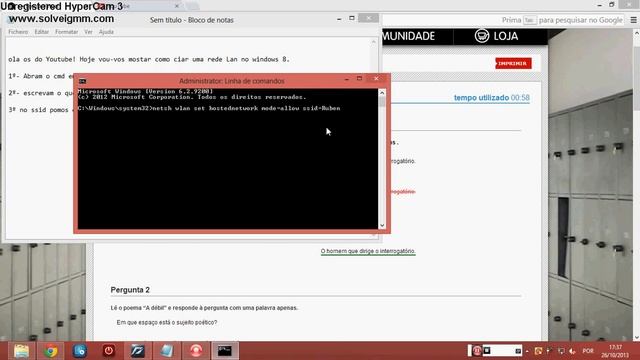Image resolution: width=640 pixels, height=360 pixels.
Task: Maximize the Bloco de notas window
Action: pyautogui.click(x=352, y=18)
